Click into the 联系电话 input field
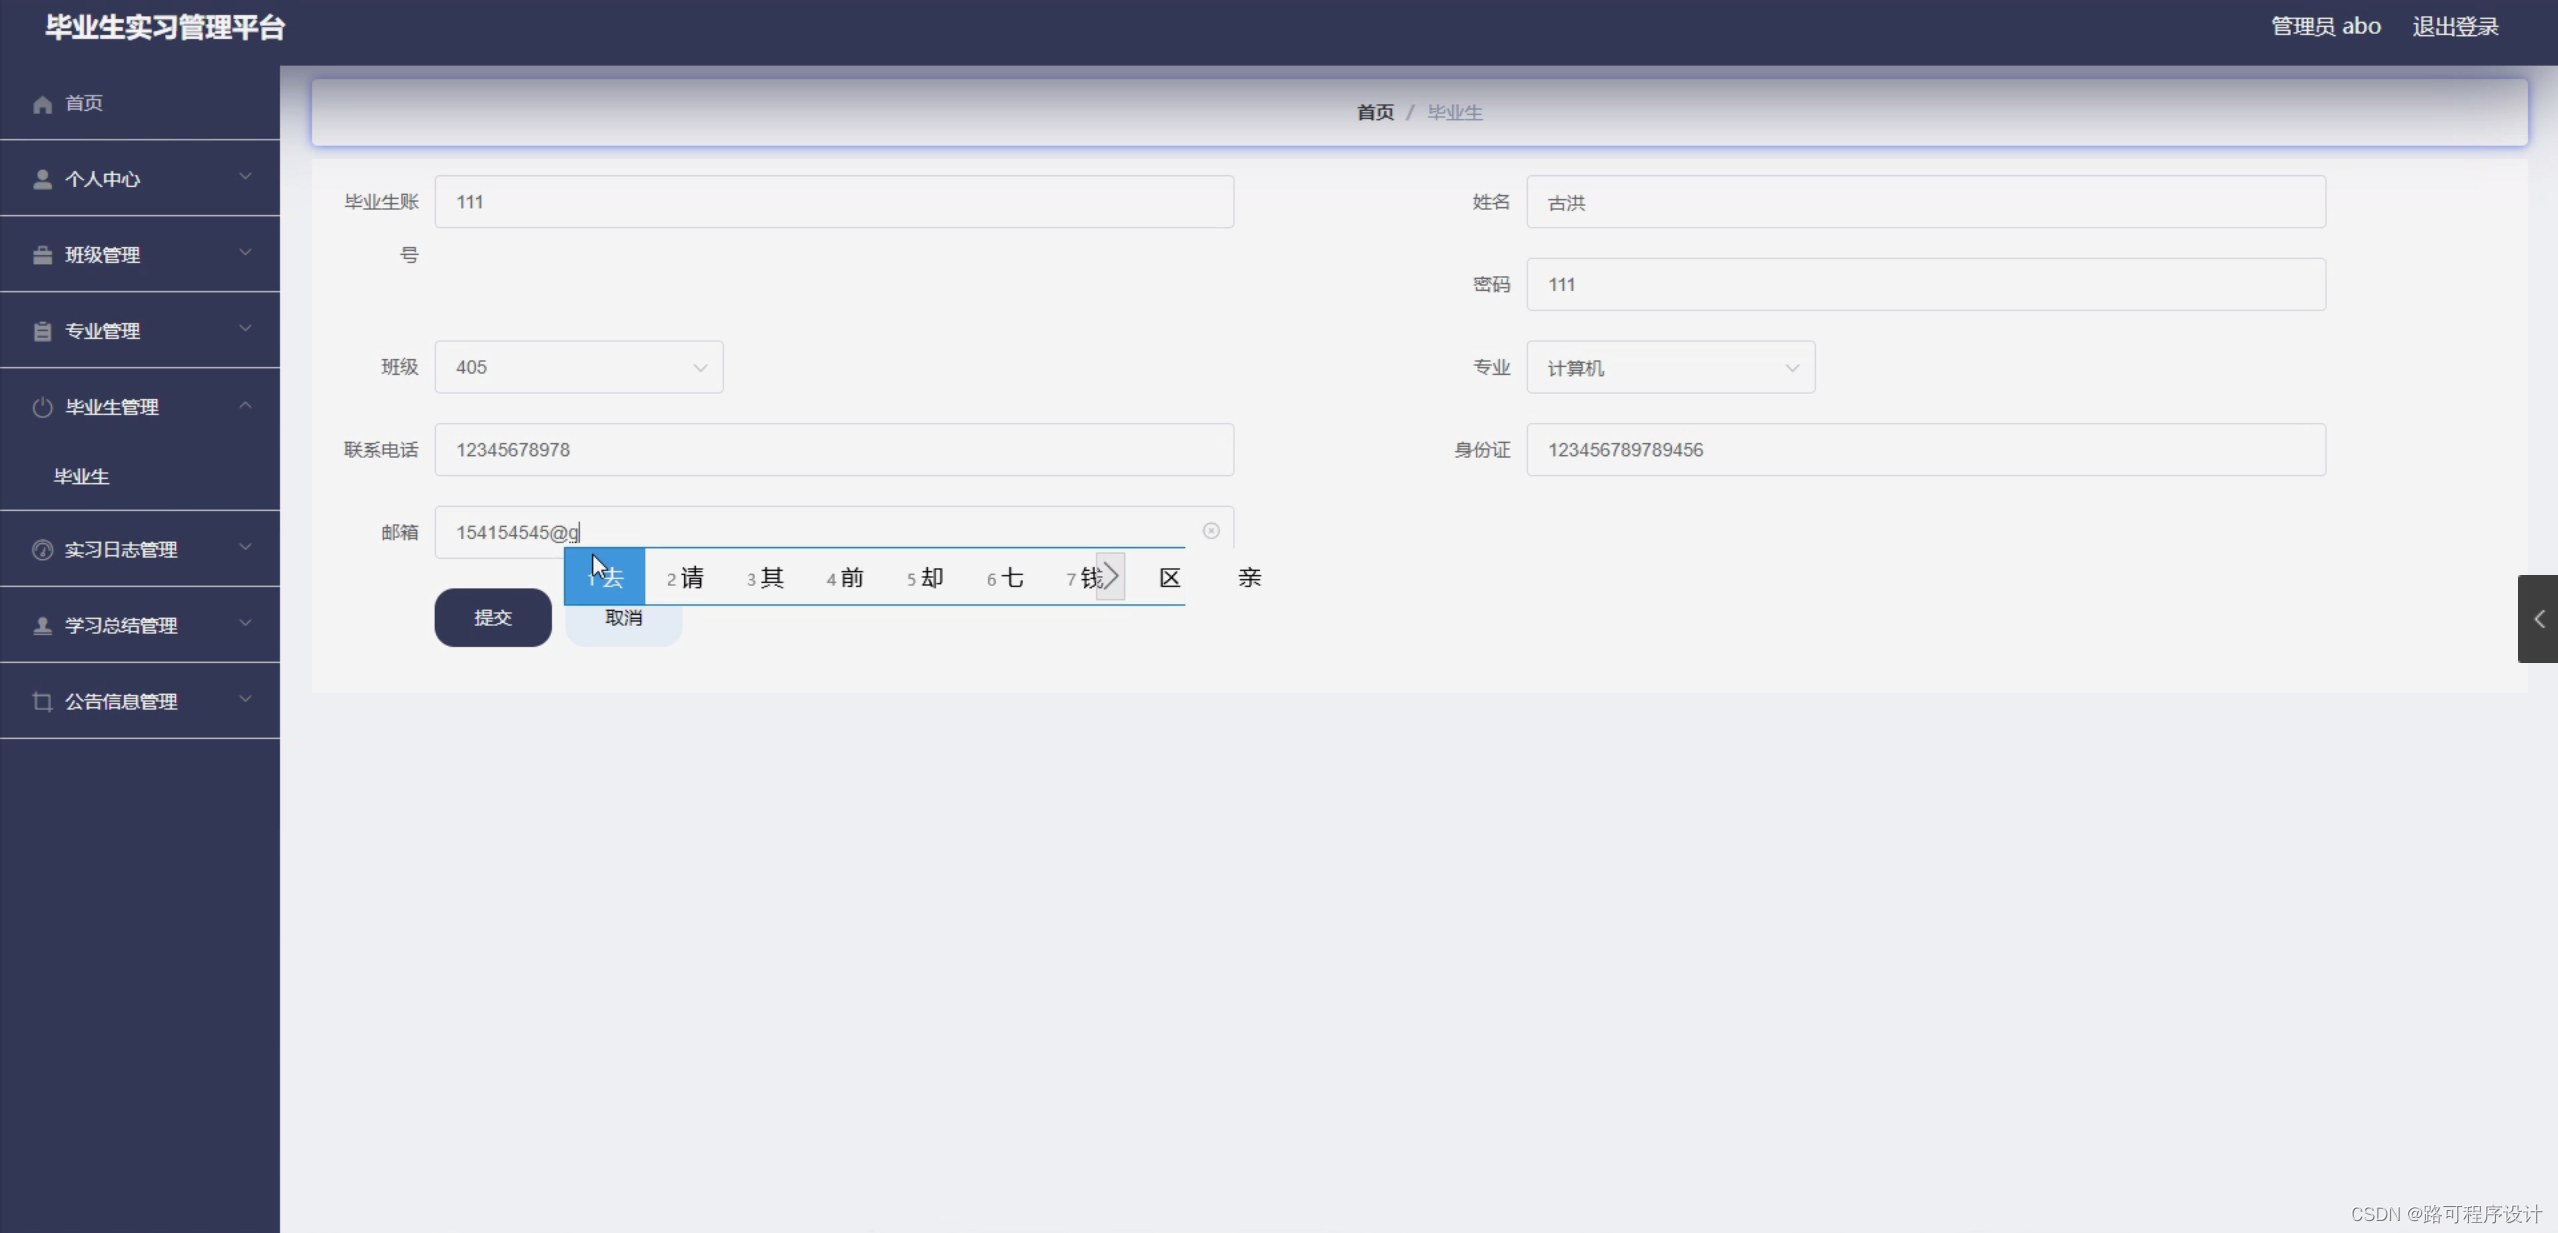The width and height of the screenshot is (2558, 1233). tap(833, 450)
